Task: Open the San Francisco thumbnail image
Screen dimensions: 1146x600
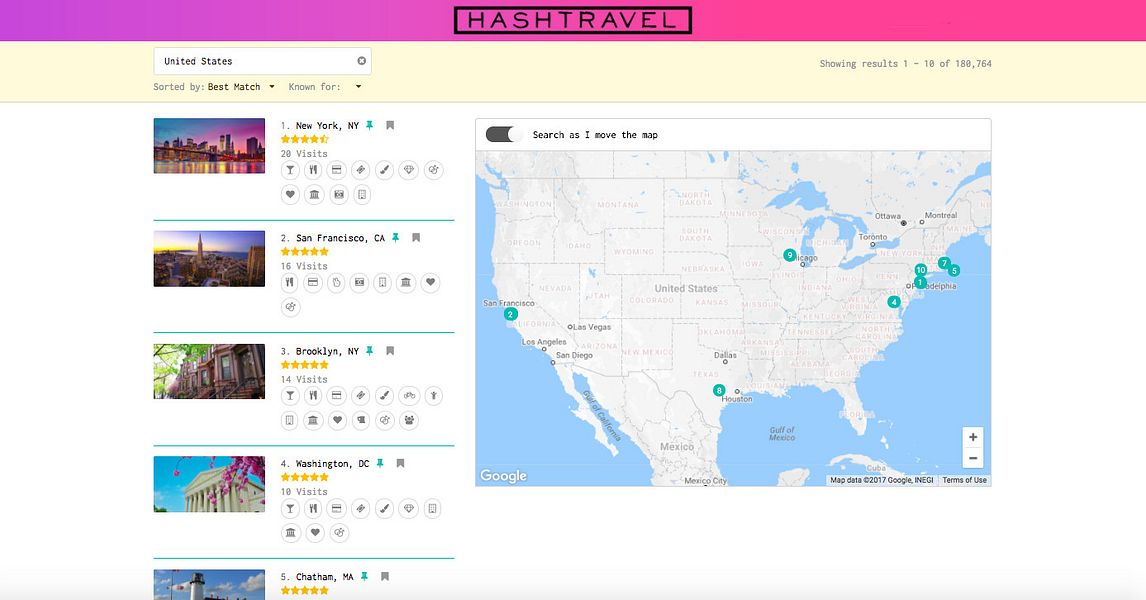Action: coord(209,259)
